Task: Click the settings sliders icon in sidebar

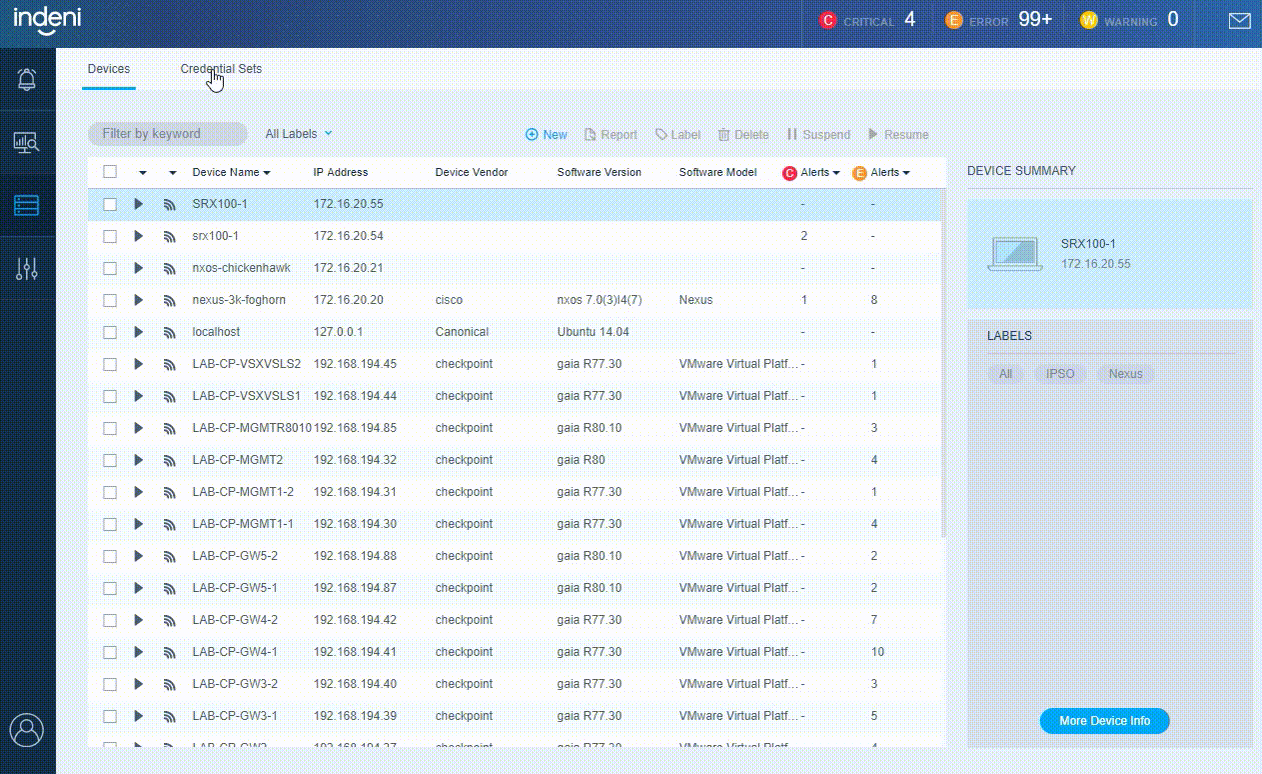Action: pyautogui.click(x=27, y=268)
